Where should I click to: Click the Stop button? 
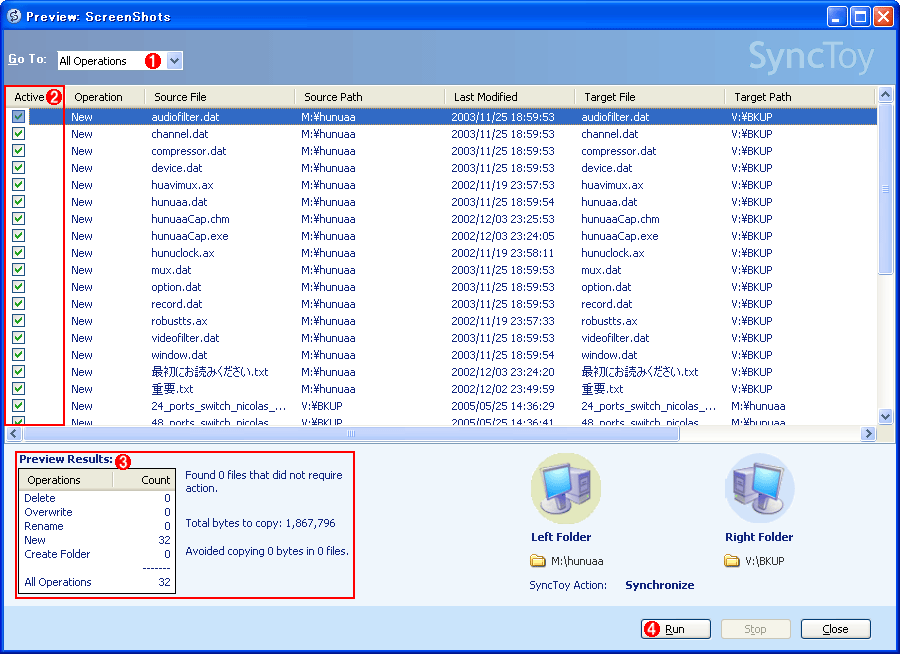(x=755, y=629)
